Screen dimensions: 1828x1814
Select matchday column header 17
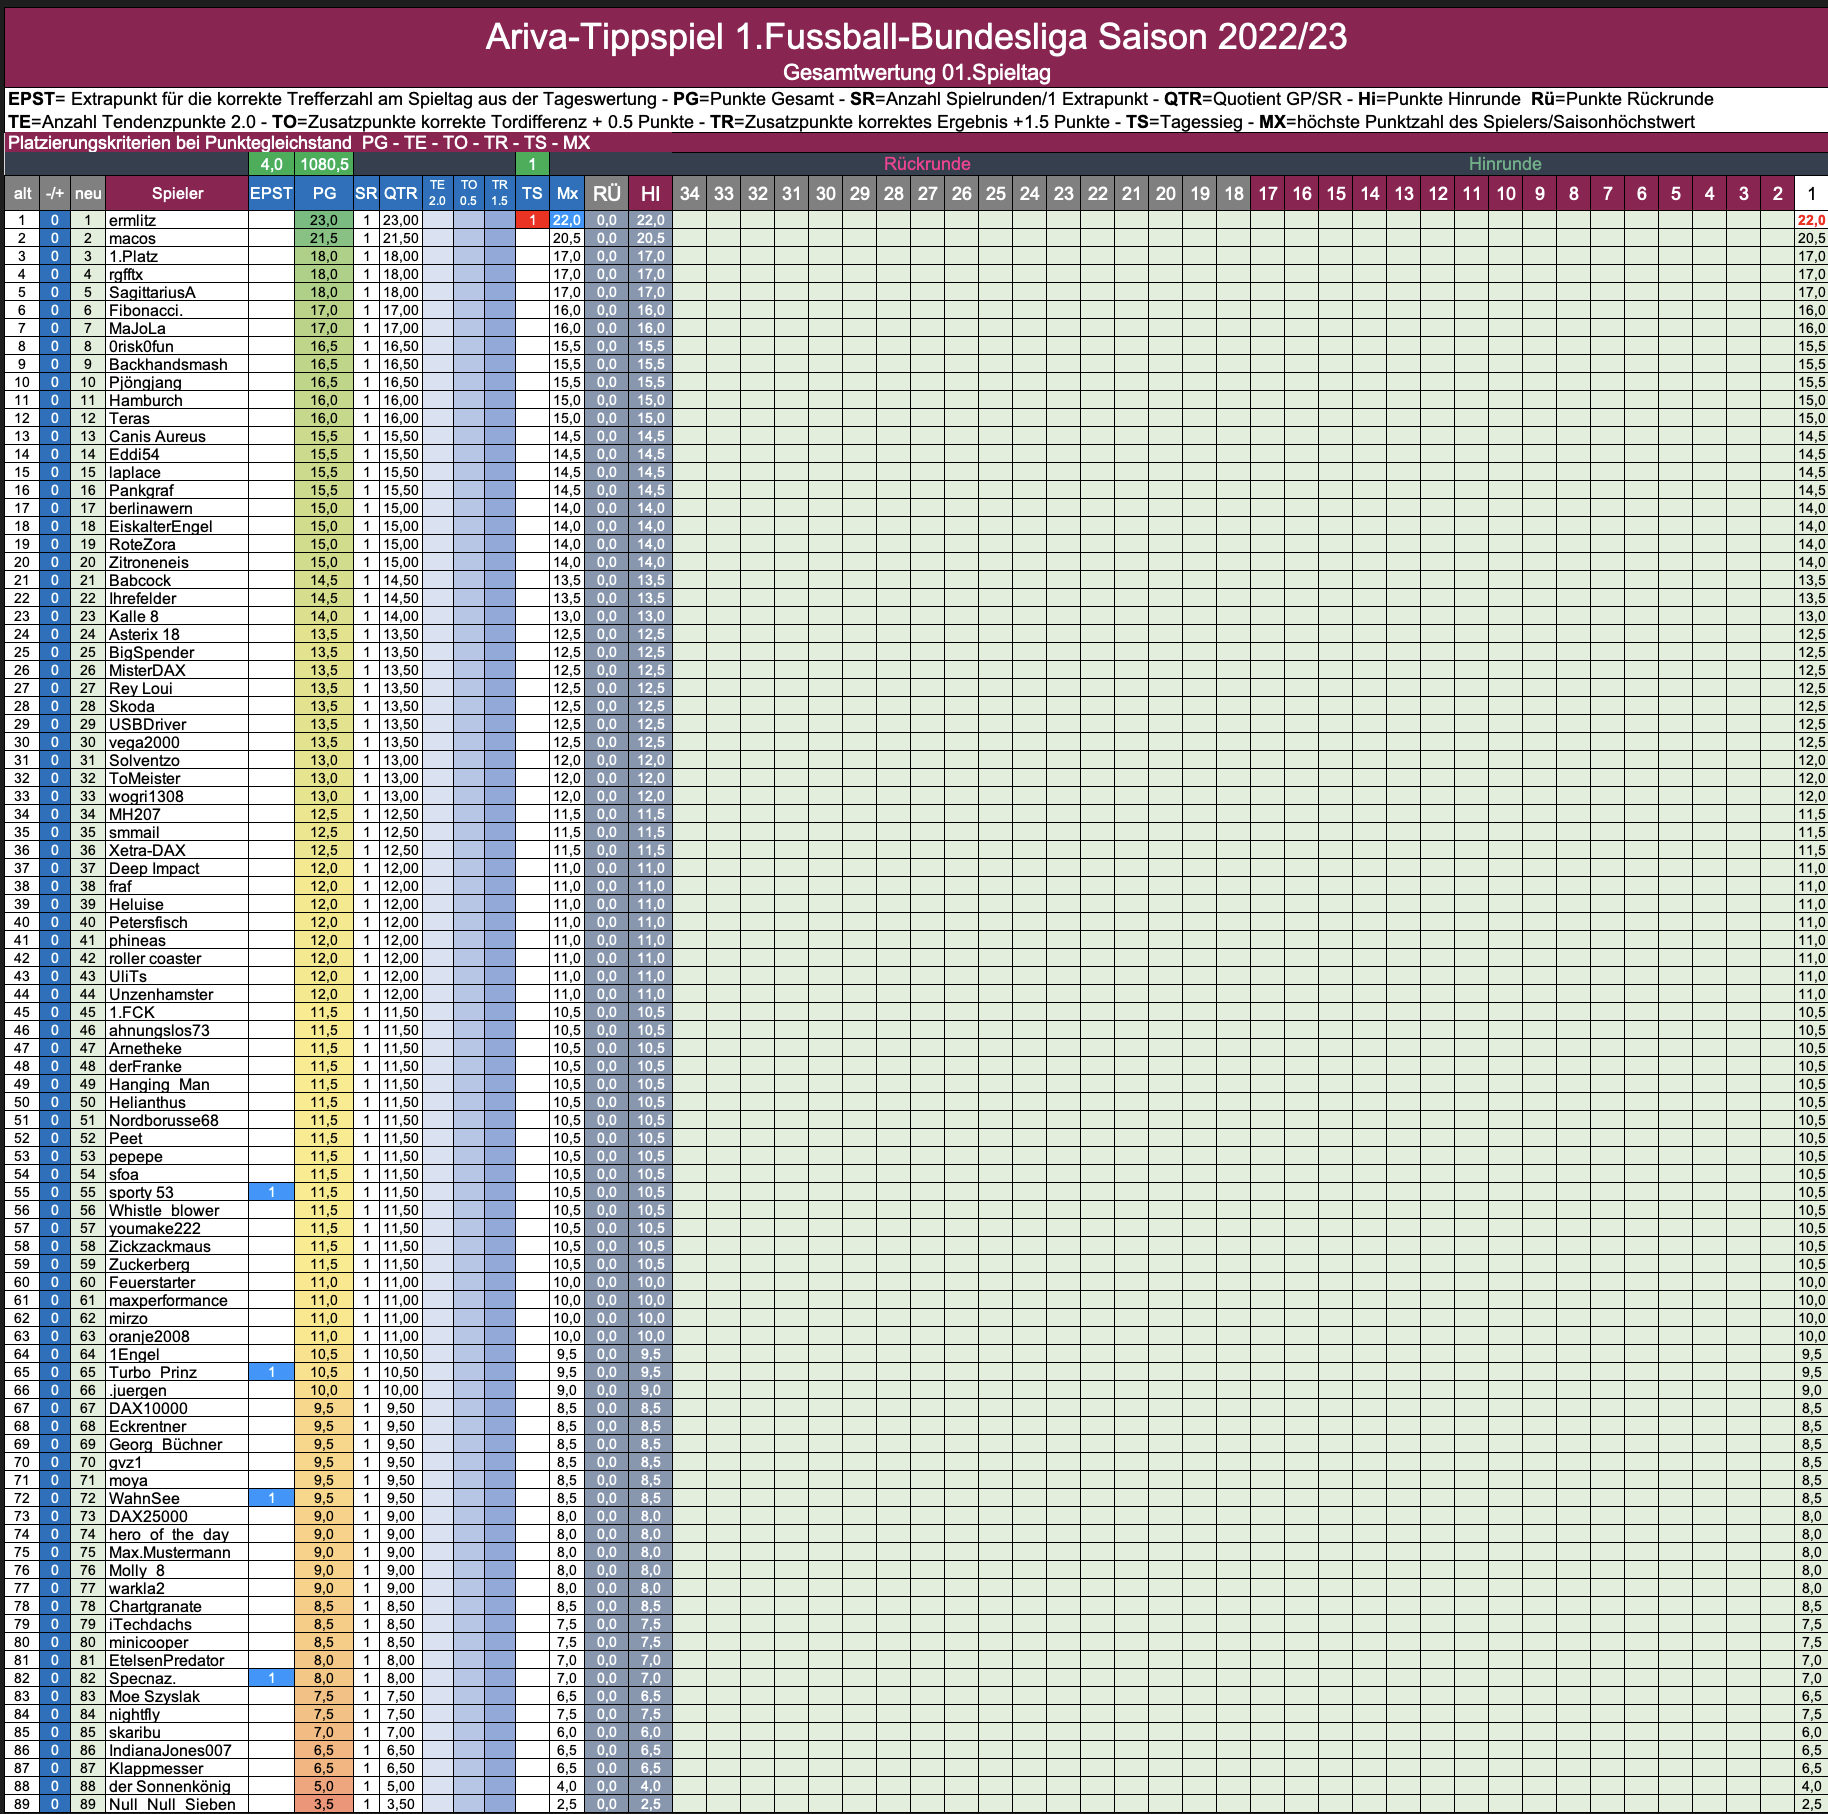point(1268,193)
